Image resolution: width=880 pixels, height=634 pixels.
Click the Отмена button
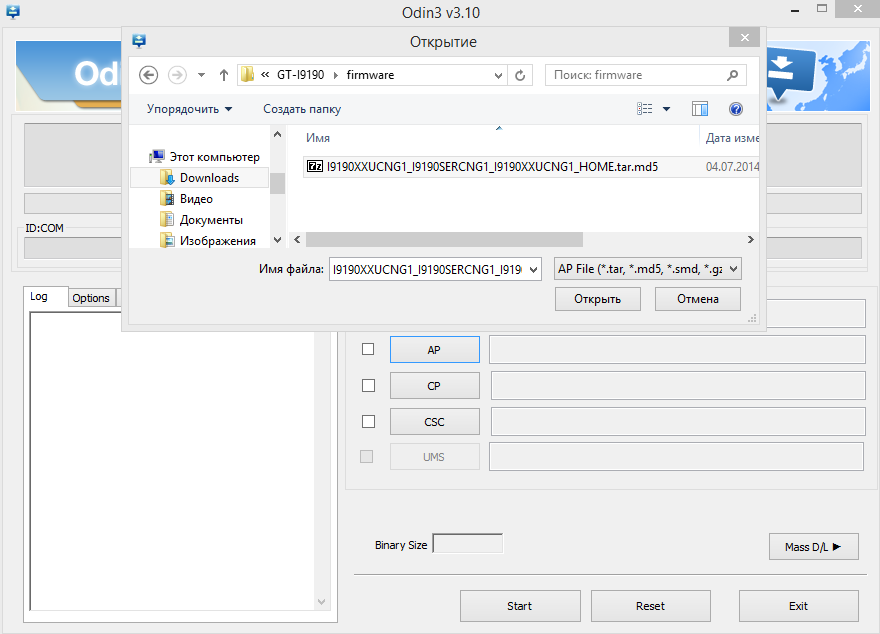tap(698, 299)
